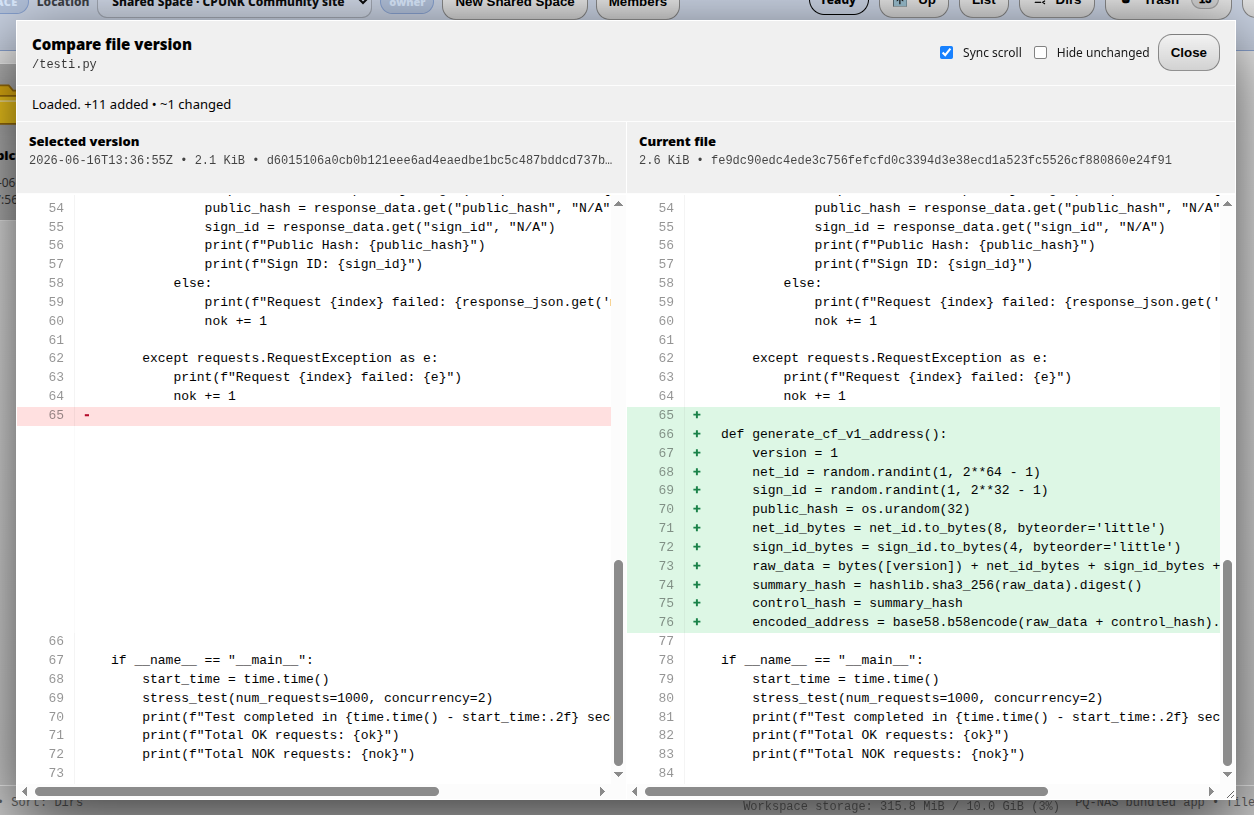Click added line 'version = 1'

[795, 453]
